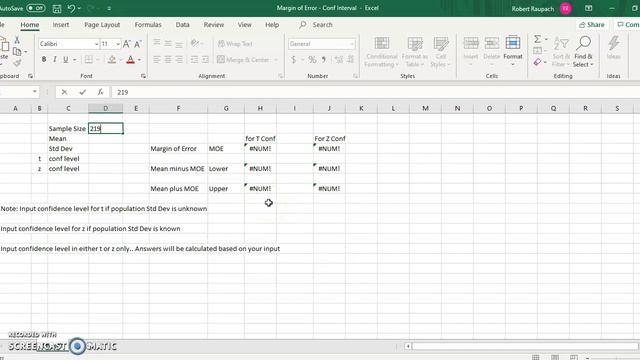The image size is (640, 360).
Task: Toggle Italic formatting
Action: click(x=55, y=60)
